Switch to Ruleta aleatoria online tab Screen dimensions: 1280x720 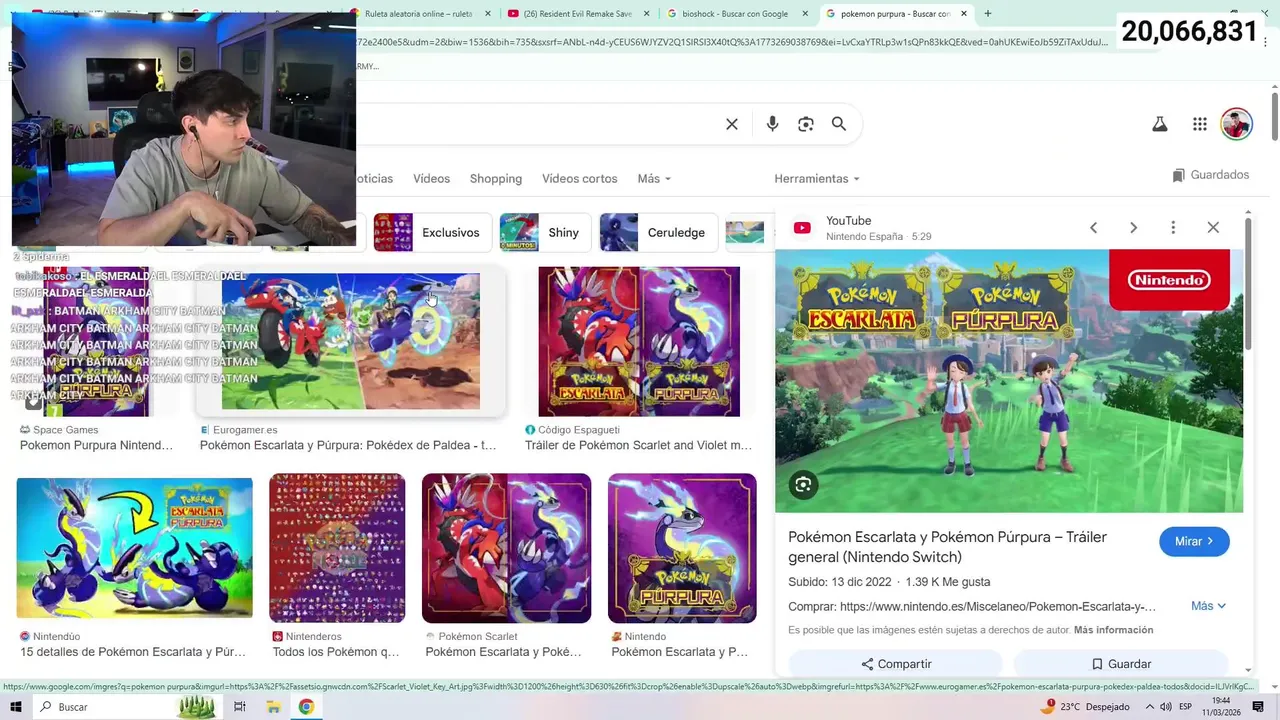pyautogui.click(x=418, y=14)
